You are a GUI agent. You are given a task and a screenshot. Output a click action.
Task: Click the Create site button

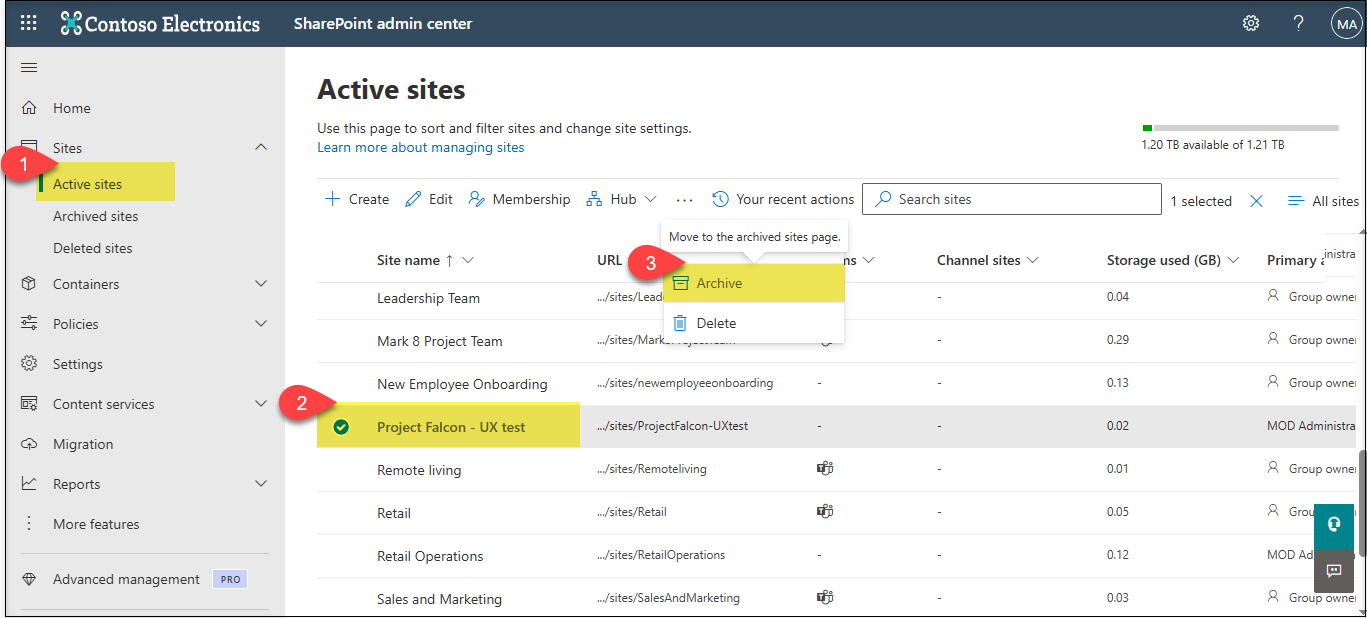coord(357,199)
